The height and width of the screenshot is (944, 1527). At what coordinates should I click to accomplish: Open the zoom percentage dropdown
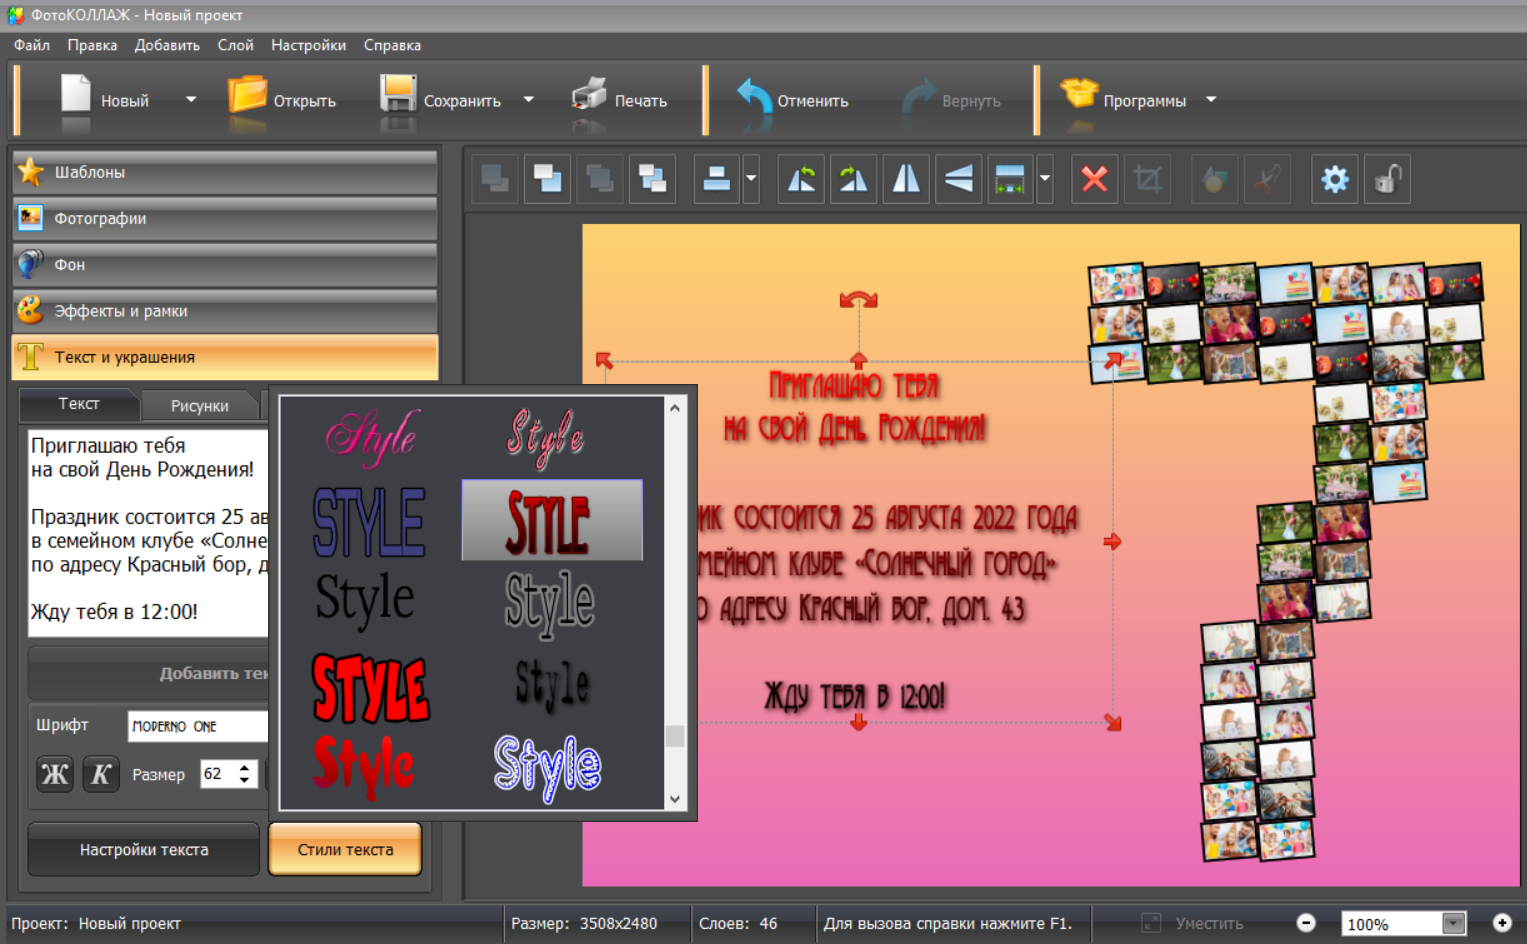(x=1453, y=924)
